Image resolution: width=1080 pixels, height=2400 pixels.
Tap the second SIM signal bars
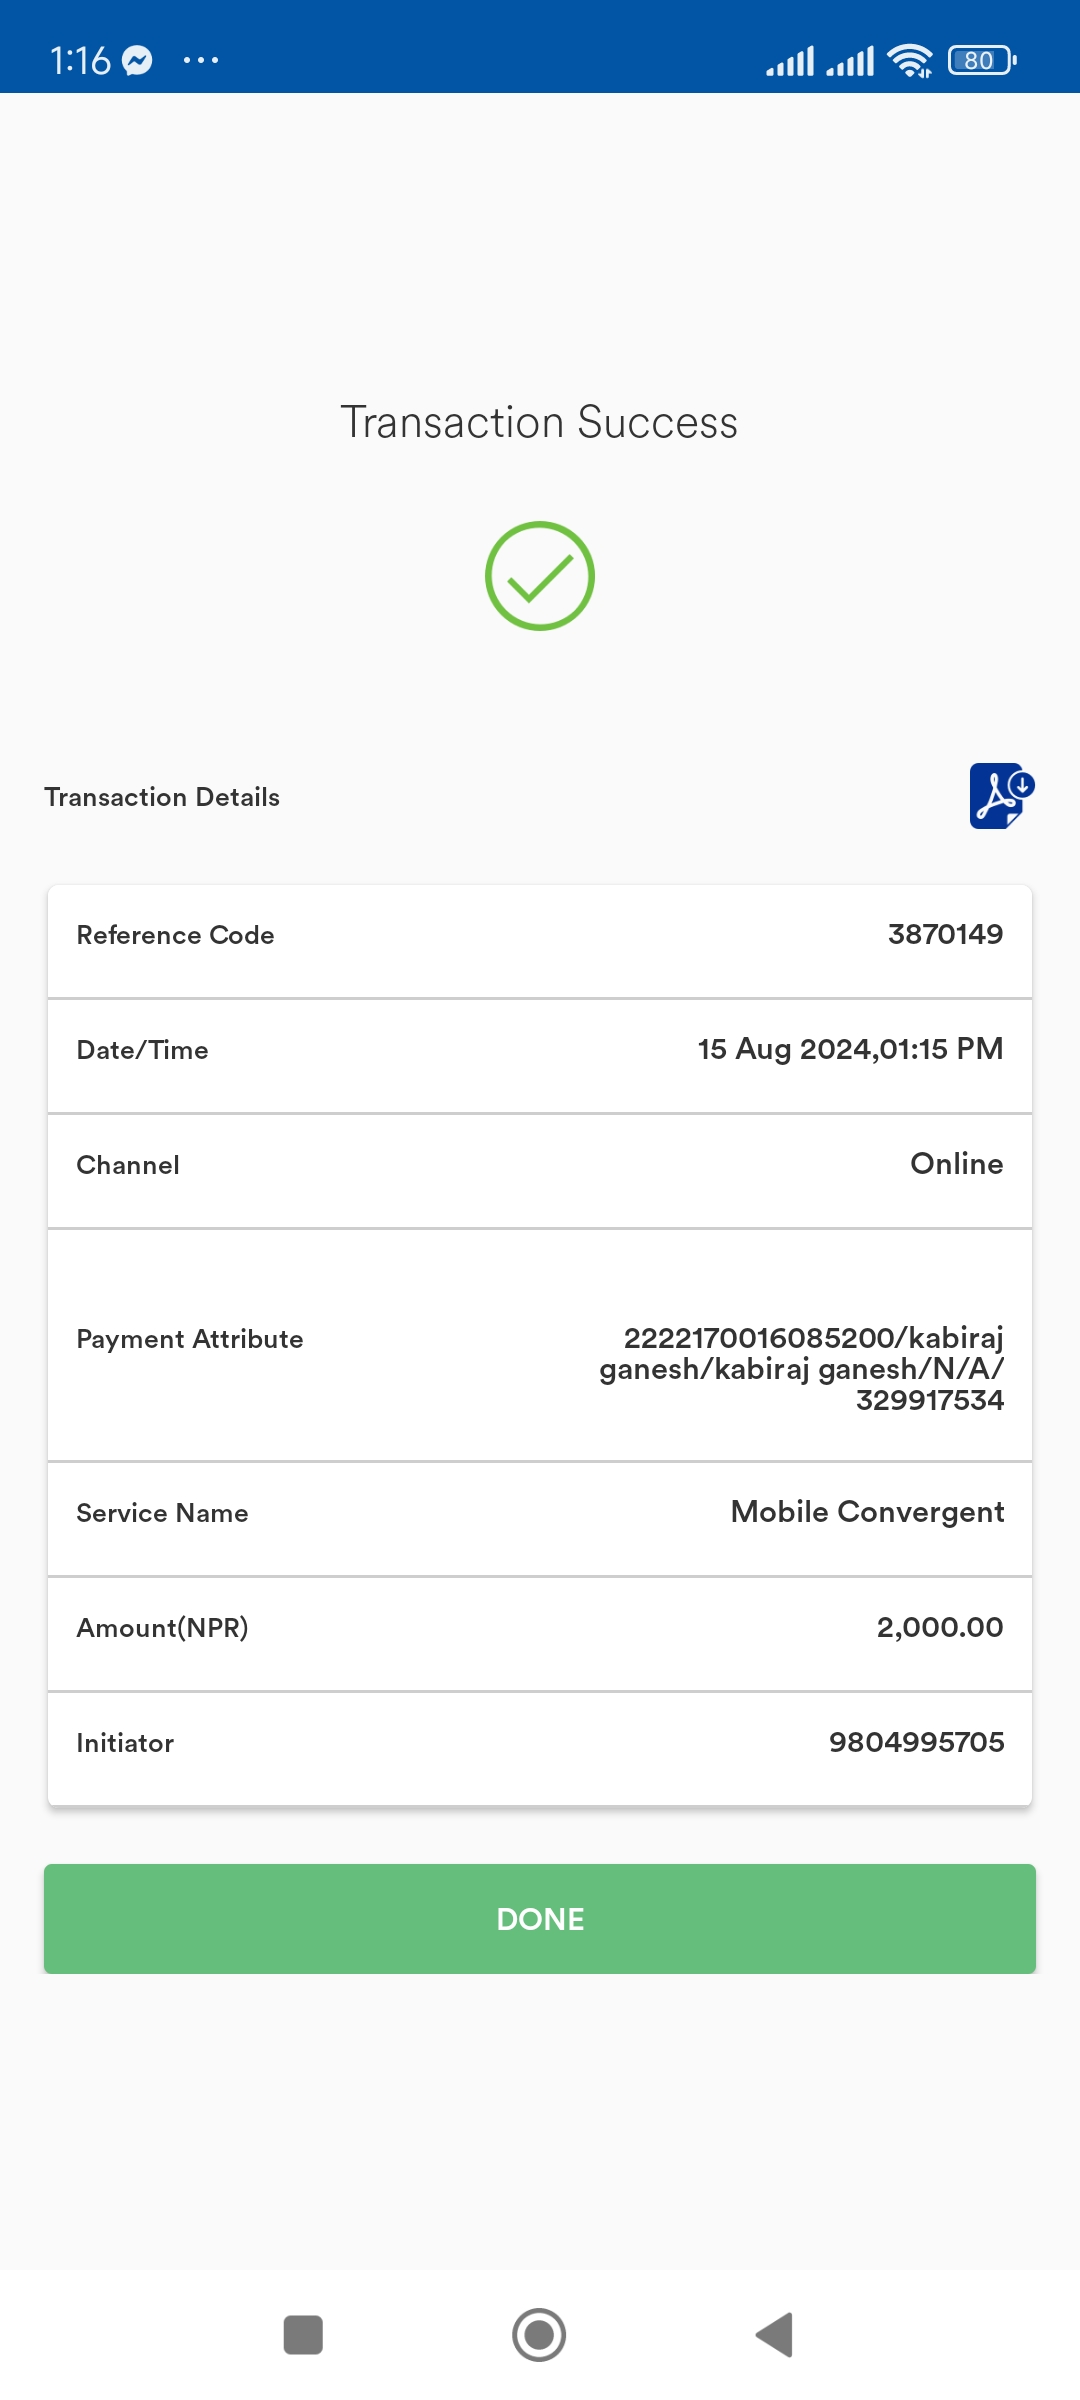point(850,61)
